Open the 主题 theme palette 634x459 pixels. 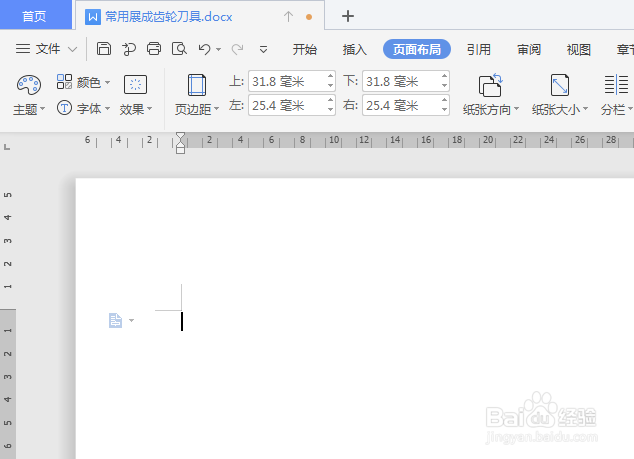coord(29,95)
